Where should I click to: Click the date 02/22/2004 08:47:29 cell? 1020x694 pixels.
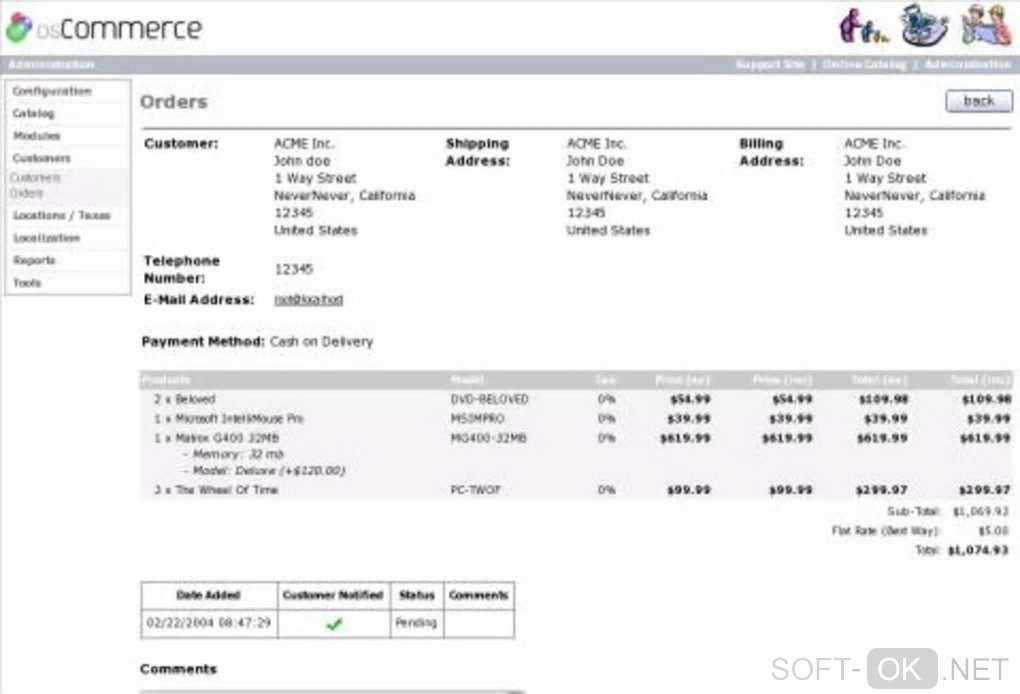tap(209, 623)
